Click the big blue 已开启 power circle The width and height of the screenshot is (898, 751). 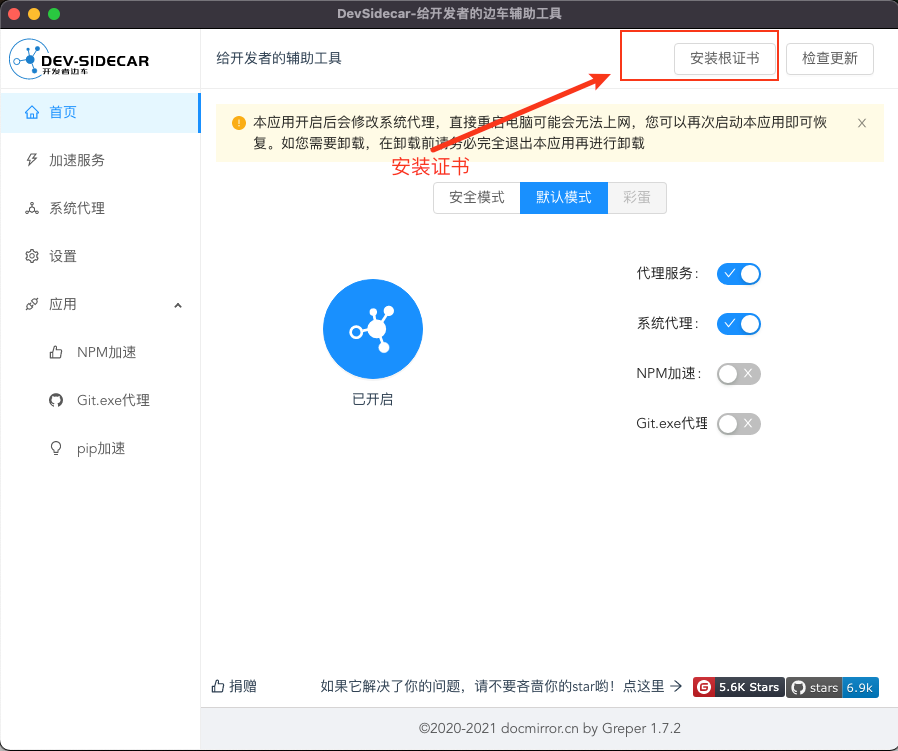[x=373, y=329]
